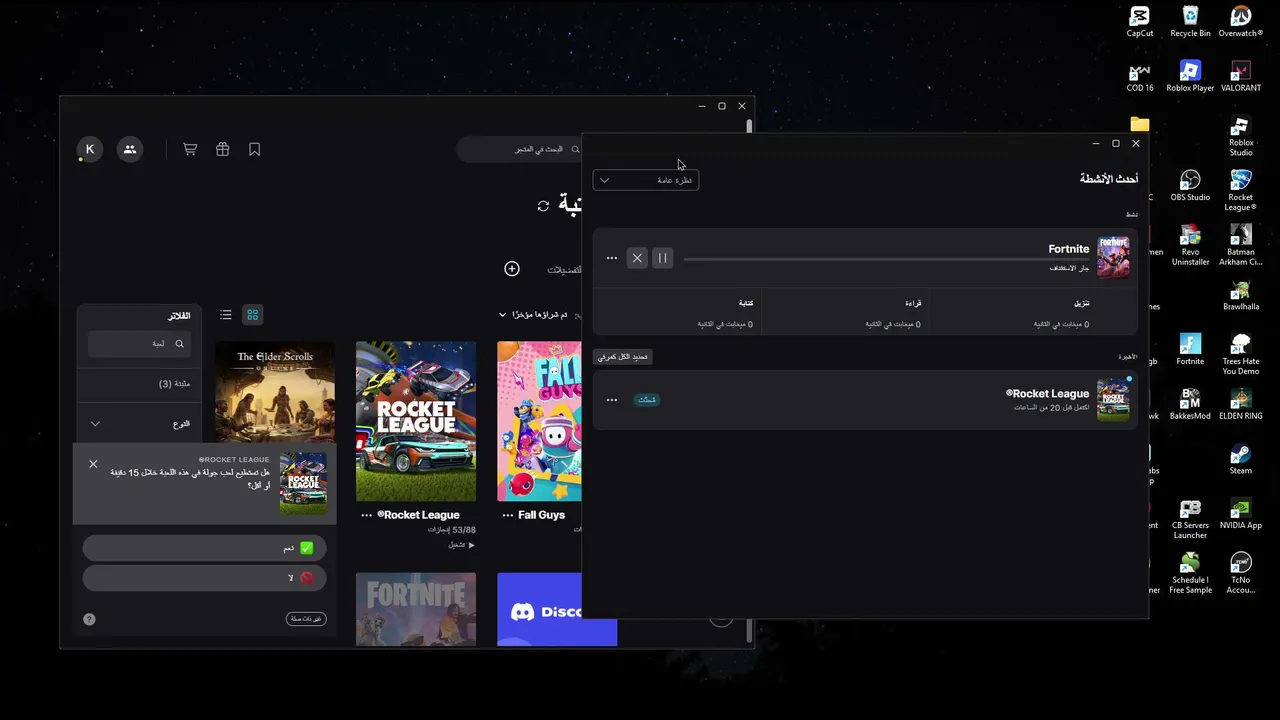This screenshot has height=720, width=1280.
Task: Select the Brawlhalla desktop icon
Action: point(1241,296)
